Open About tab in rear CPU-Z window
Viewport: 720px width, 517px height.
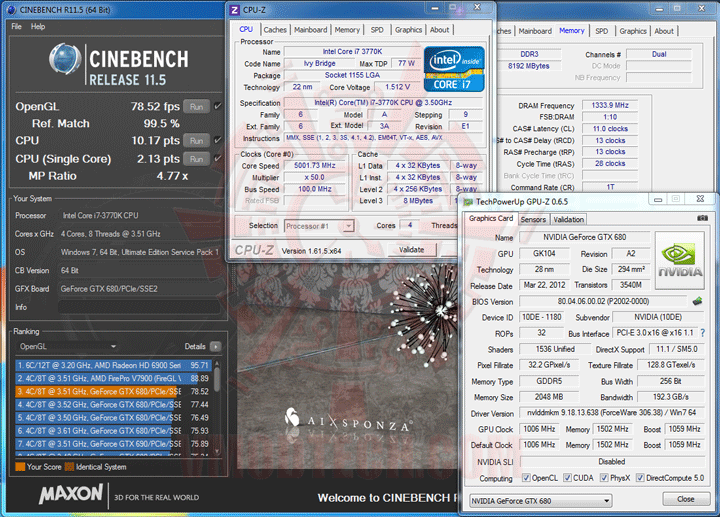pos(664,31)
